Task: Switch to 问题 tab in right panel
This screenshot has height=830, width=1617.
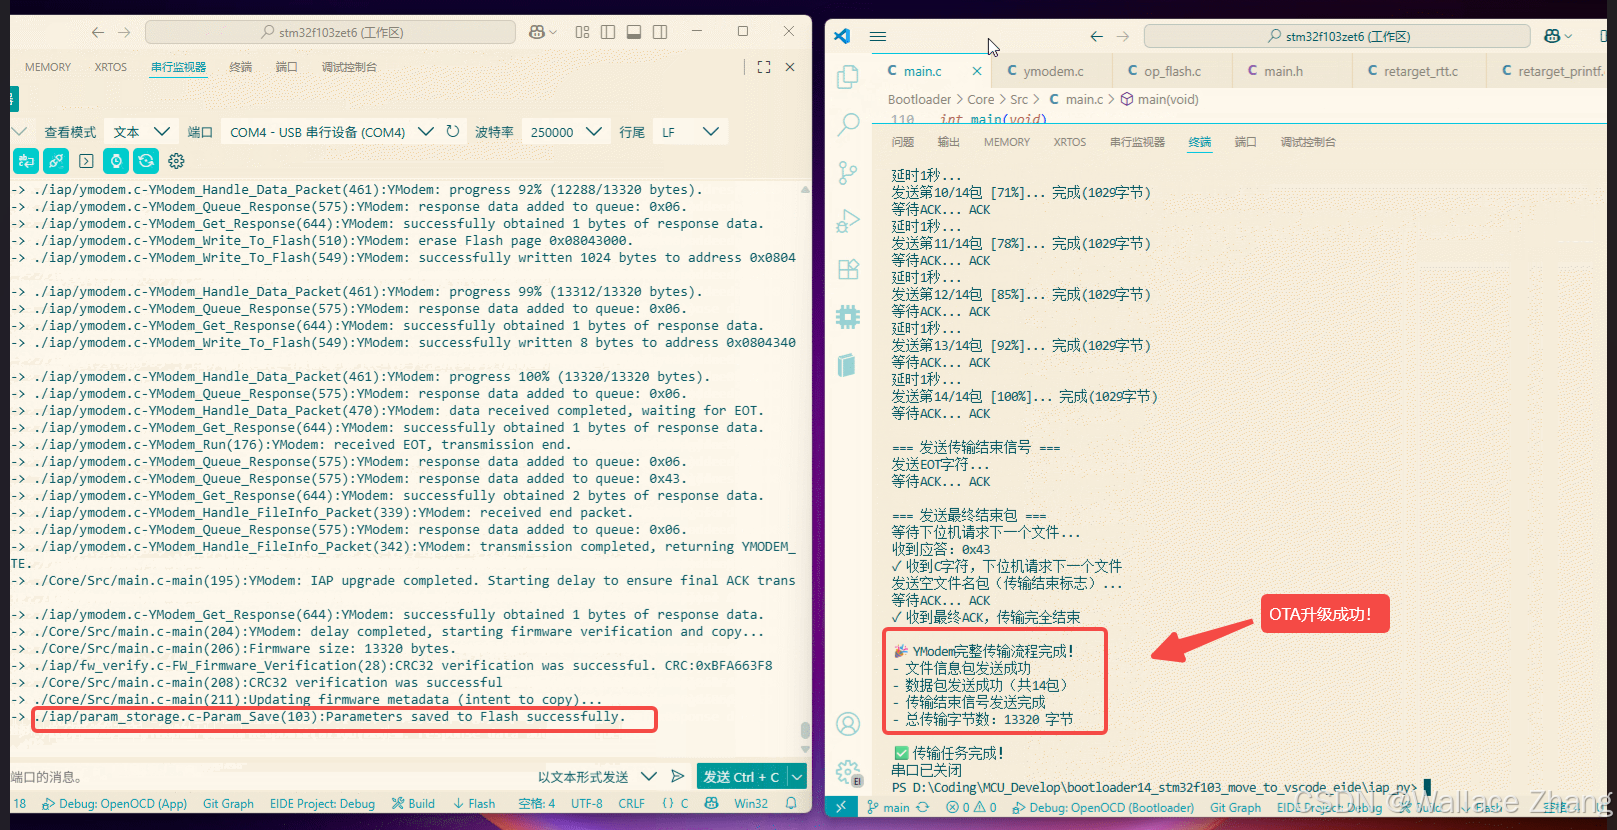Action: [x=903, y=142]
